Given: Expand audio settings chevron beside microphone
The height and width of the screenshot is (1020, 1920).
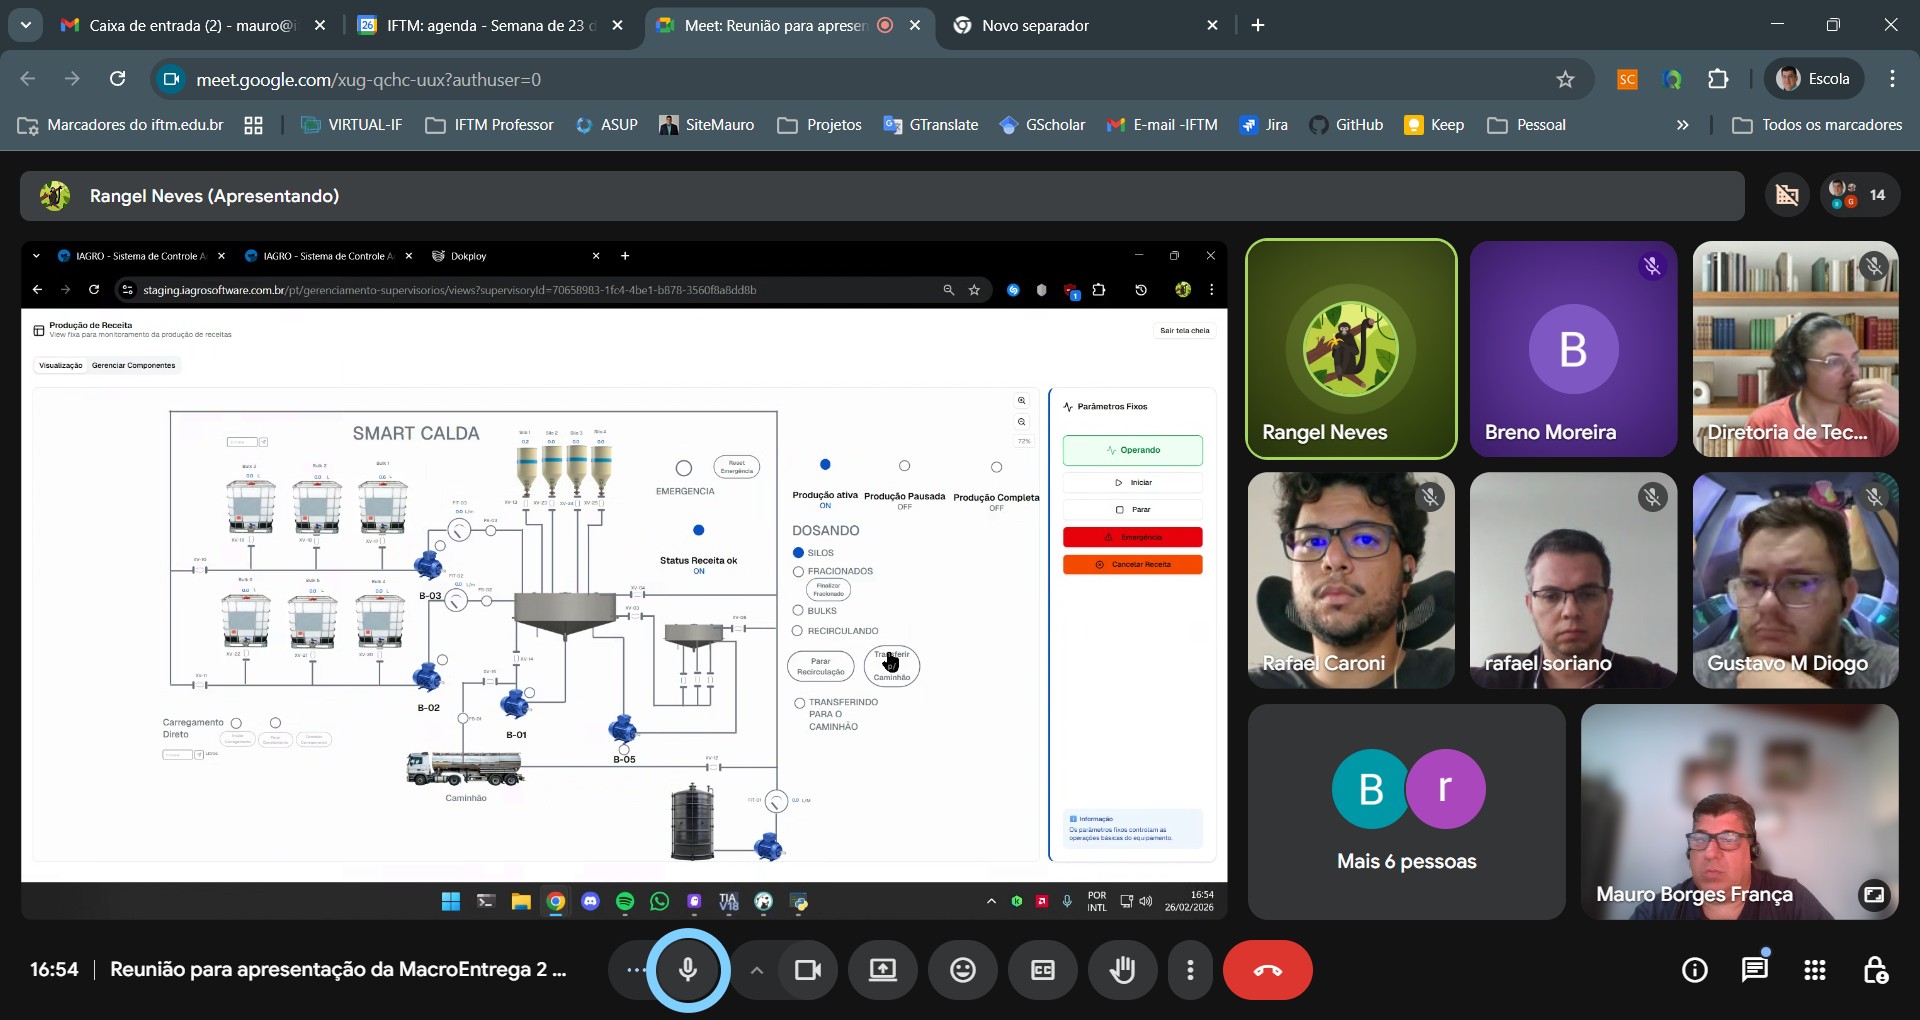Looking at the screenshot, I should point(757,970).
